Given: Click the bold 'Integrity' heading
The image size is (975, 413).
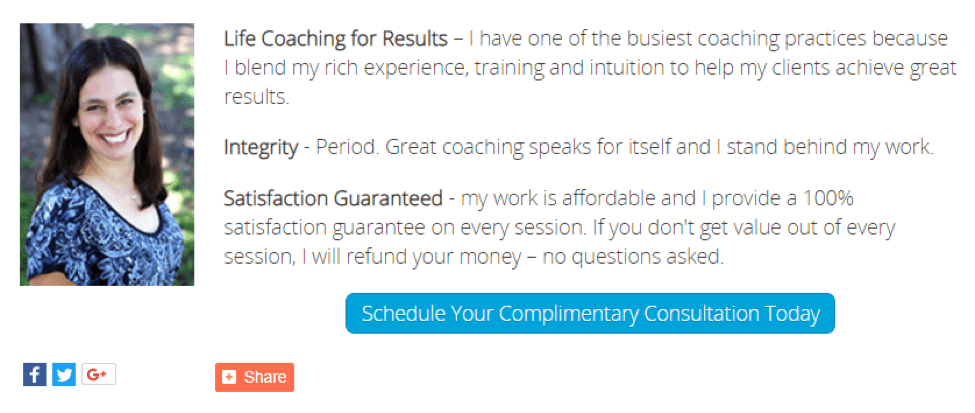Looking at the screenshot, I should 260,148.
